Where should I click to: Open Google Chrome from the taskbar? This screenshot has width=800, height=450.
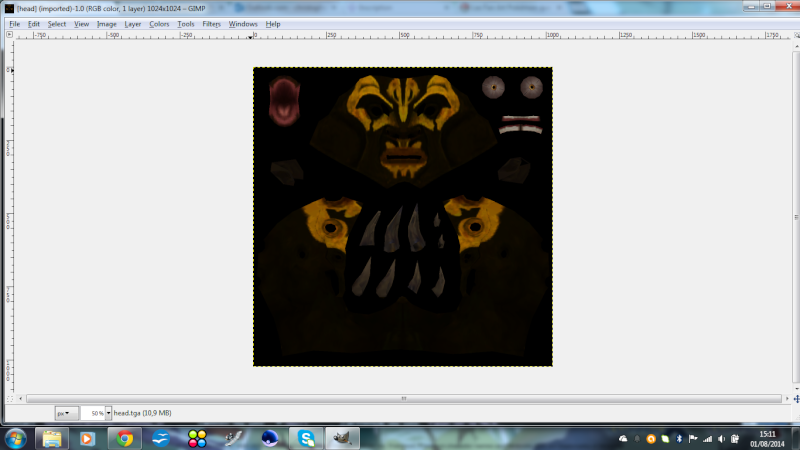click(x=124, y=439)
